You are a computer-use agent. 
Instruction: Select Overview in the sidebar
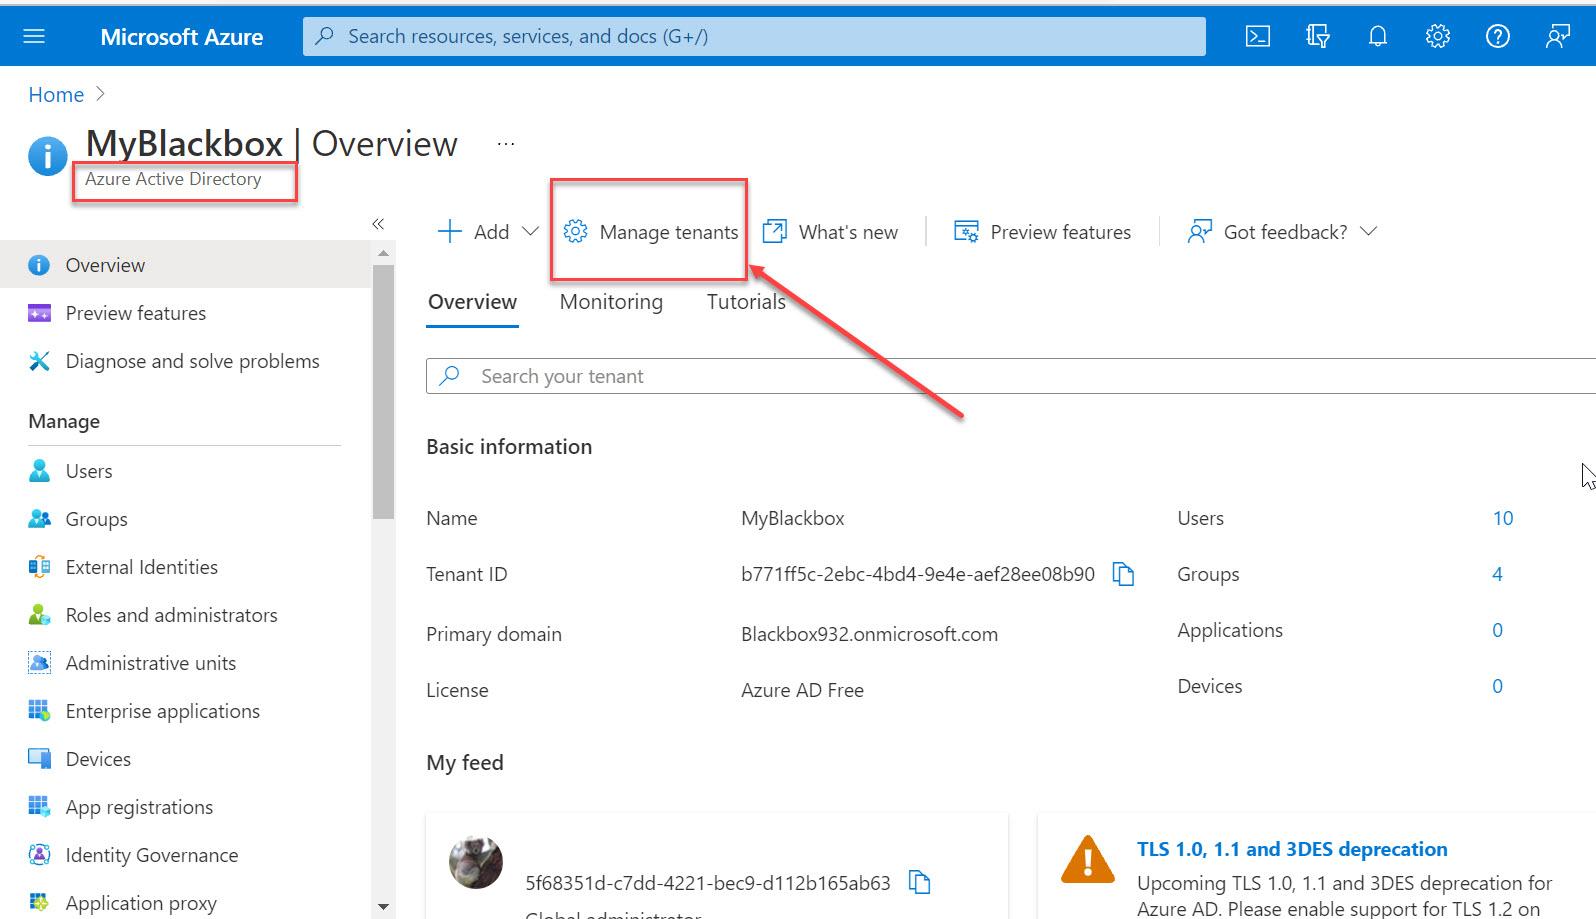coord(186,265)
